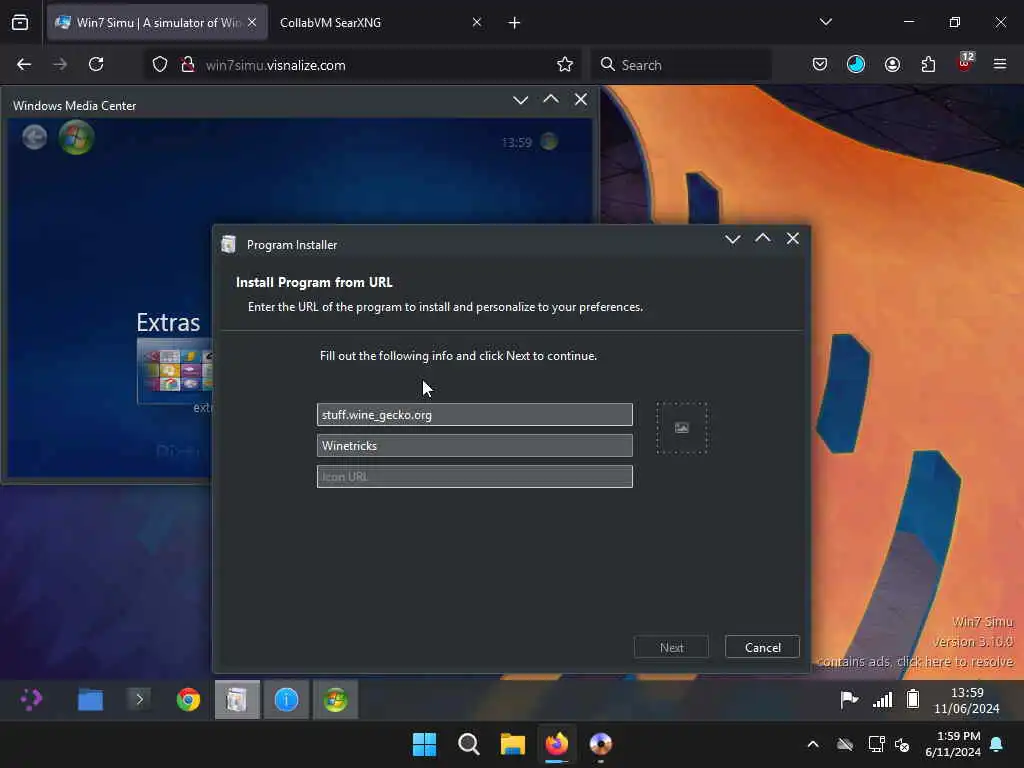Expand the list all tabs chevron
Viewport: 1024px width, 768px height.
[825, 22]
